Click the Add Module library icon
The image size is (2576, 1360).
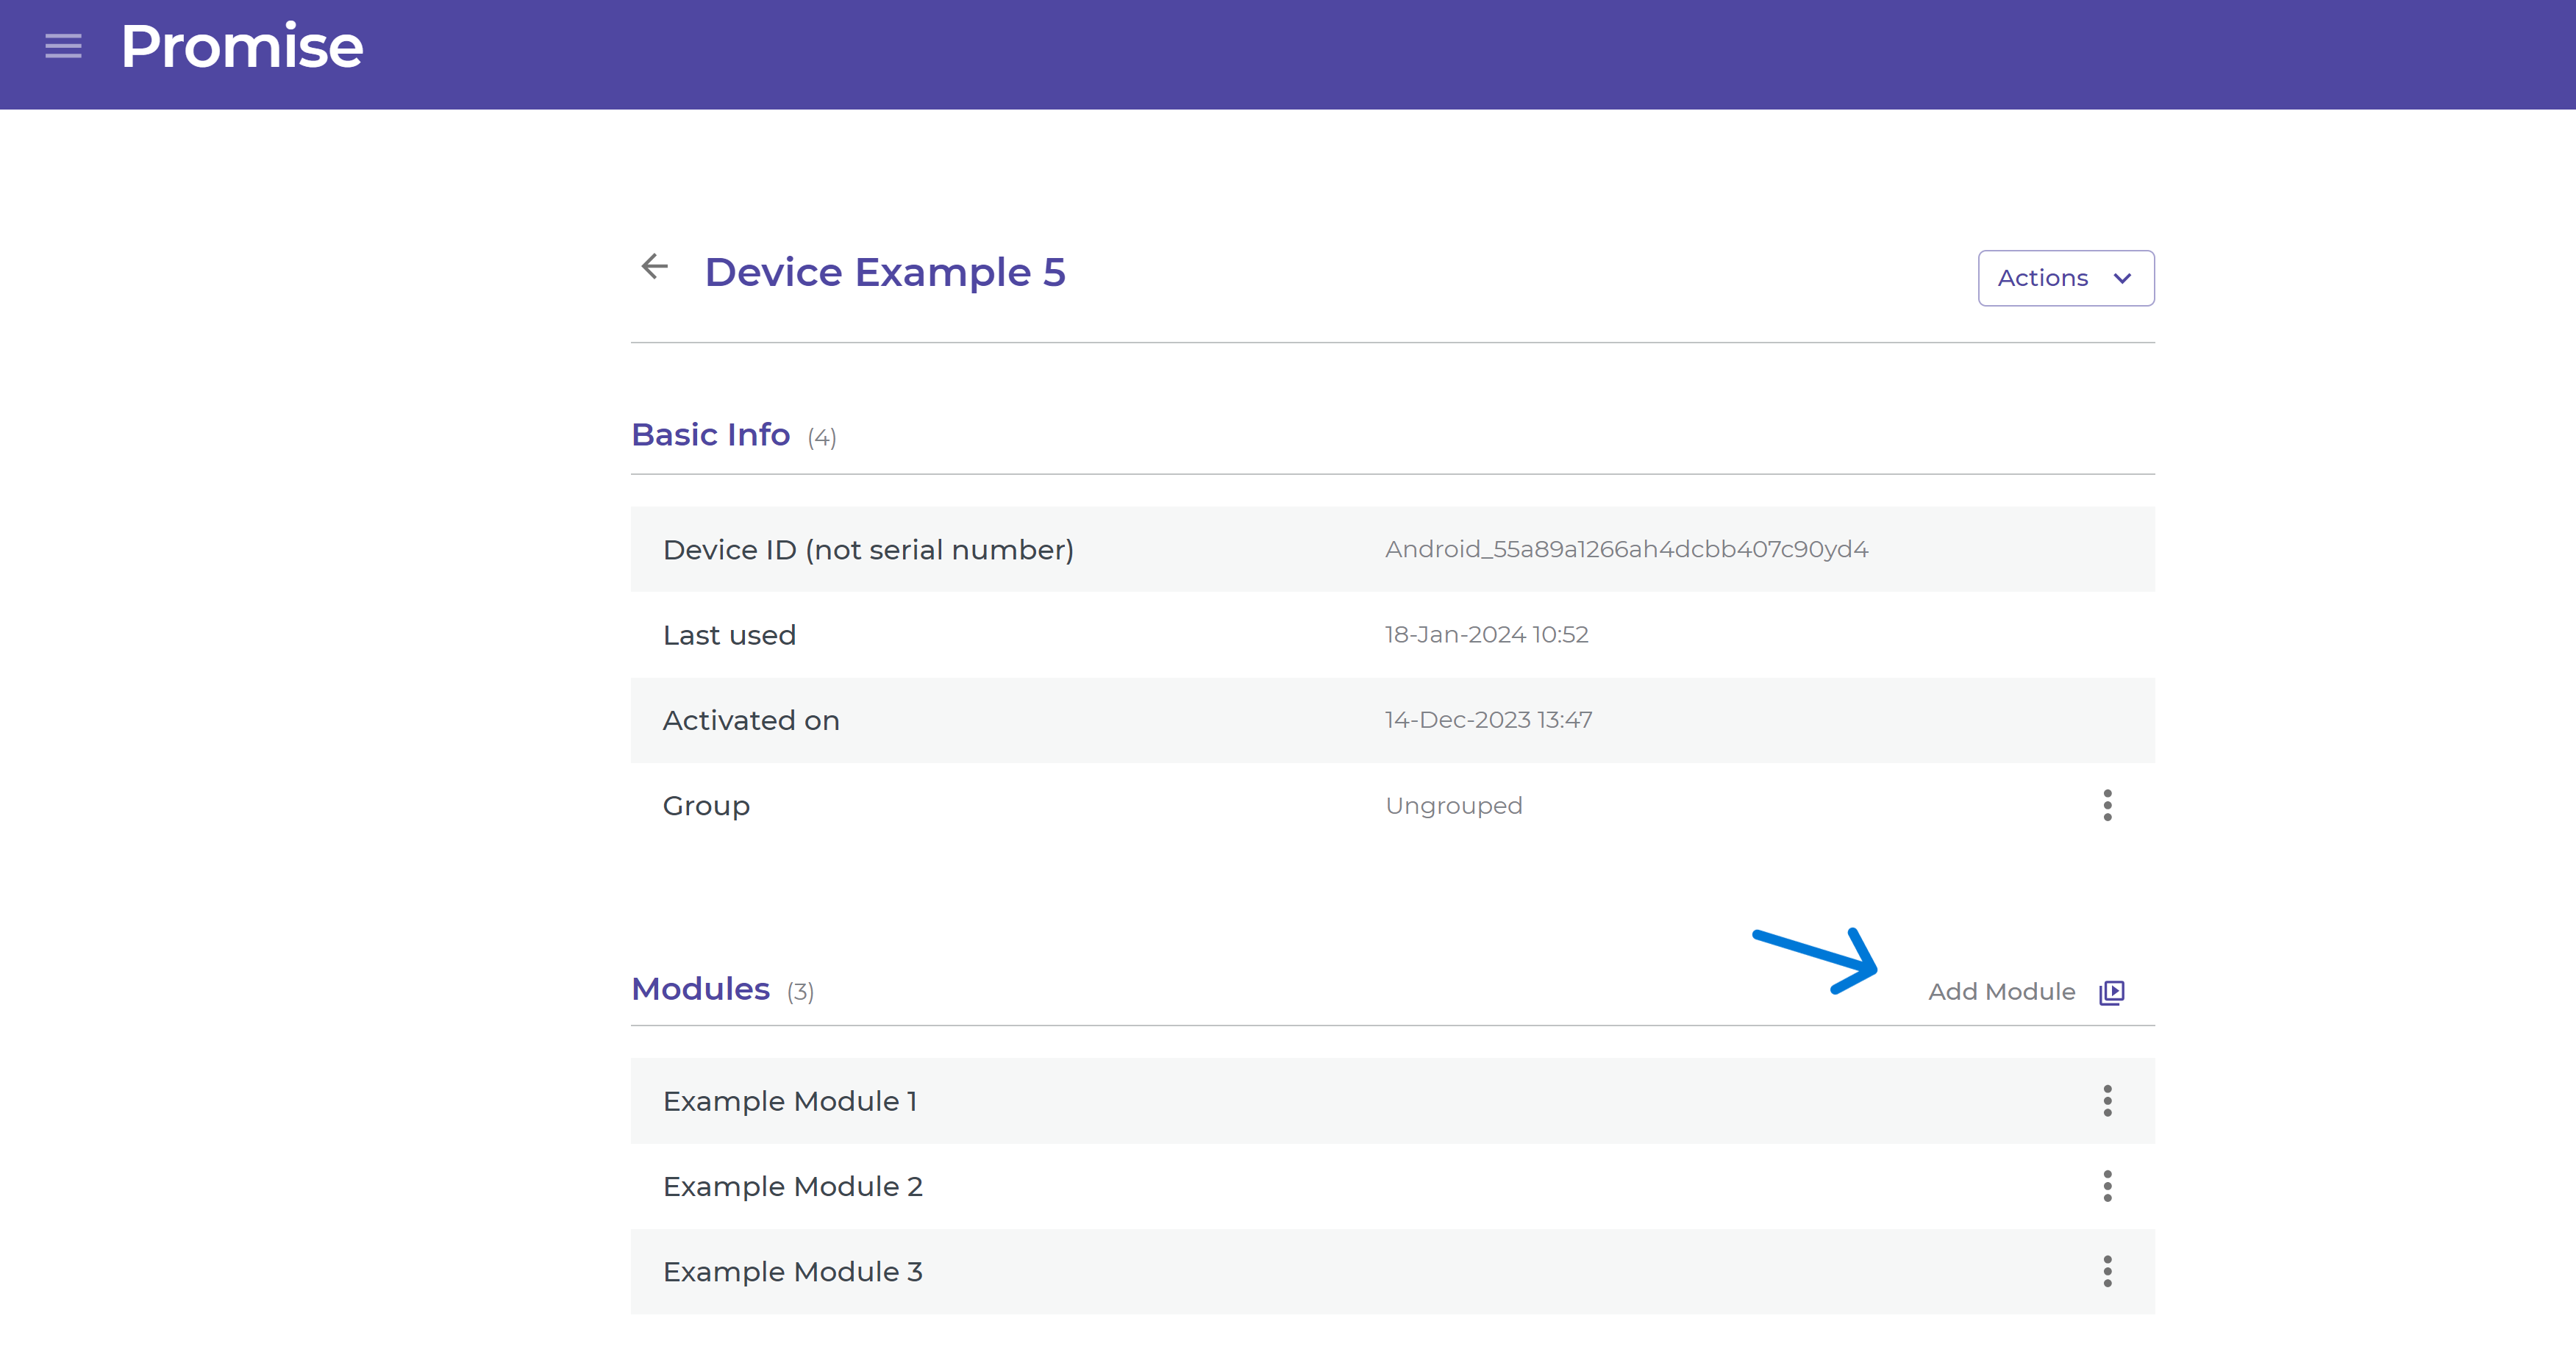2111,992
